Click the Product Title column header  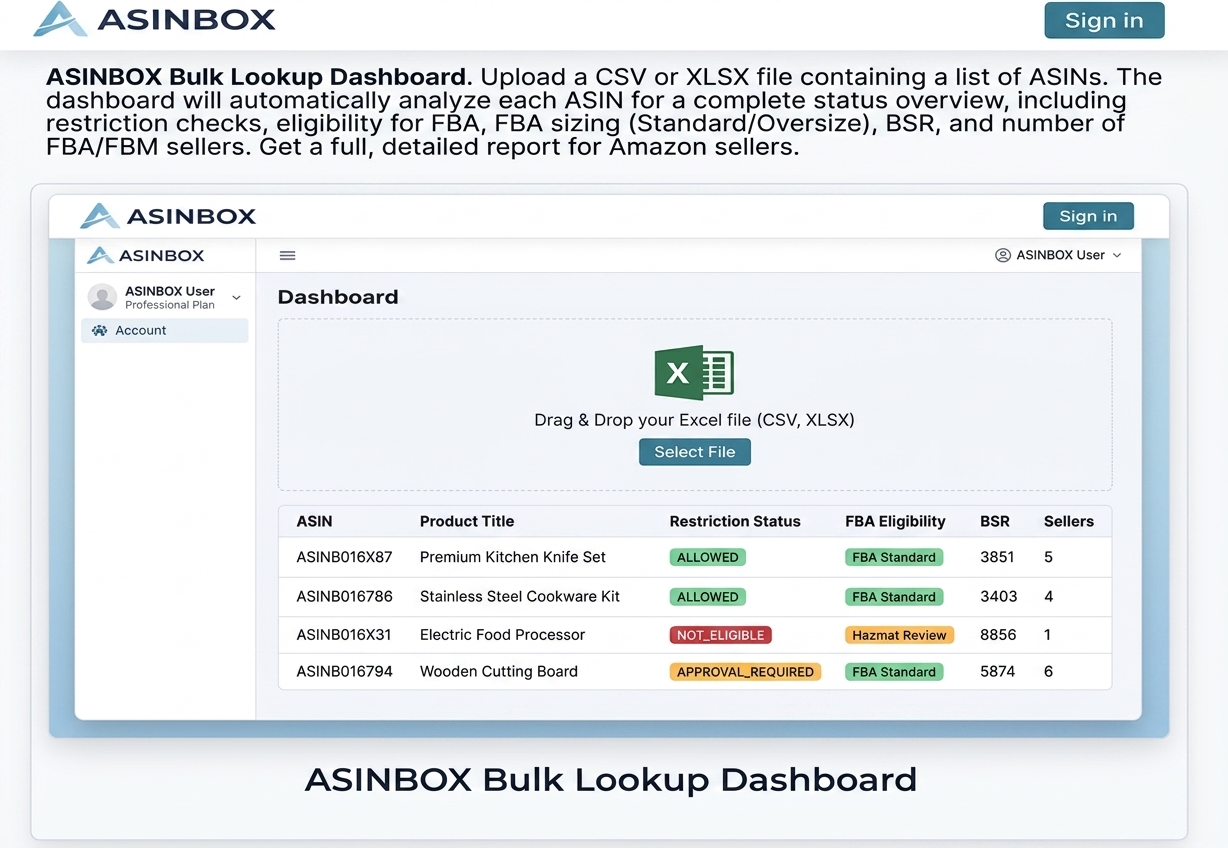pyautogui.click(x=467, y=521)
